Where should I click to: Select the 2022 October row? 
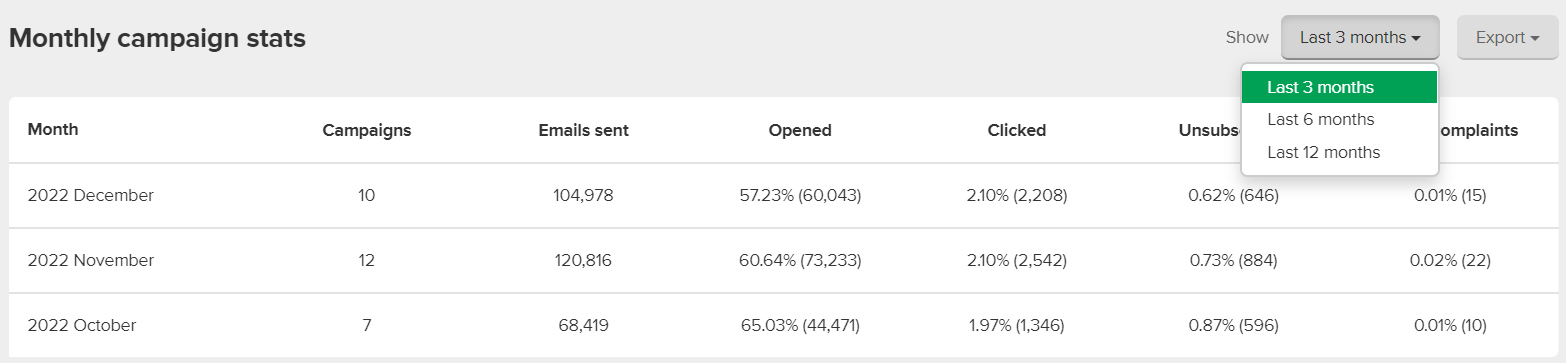point(784,325)
